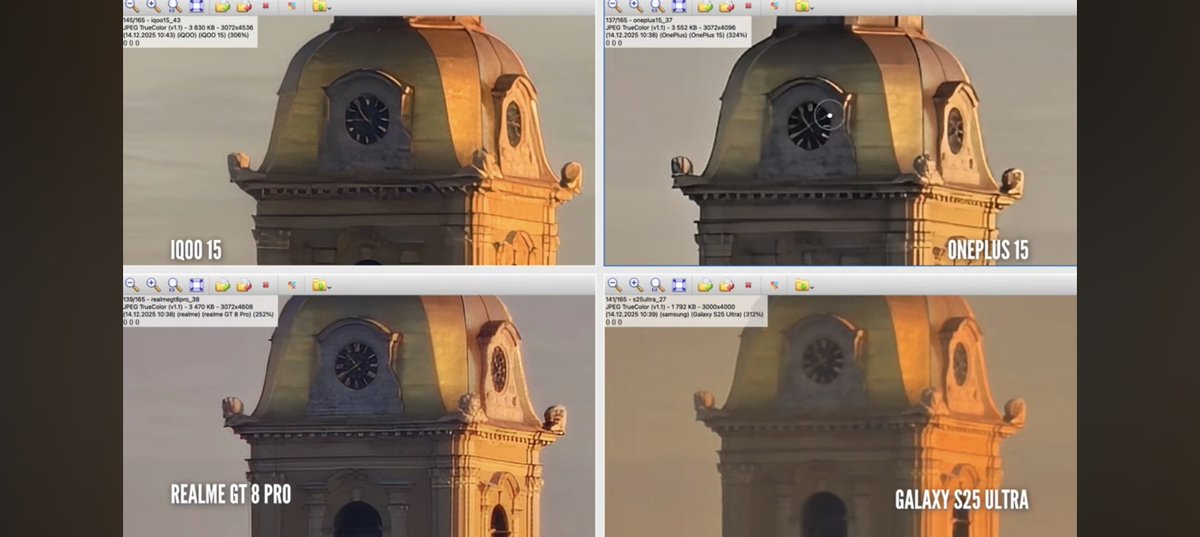Zoom out in the iQOO 15 viewer
Image resolution: width=1200 pixels, height=537 pixels.
point(132,5)
